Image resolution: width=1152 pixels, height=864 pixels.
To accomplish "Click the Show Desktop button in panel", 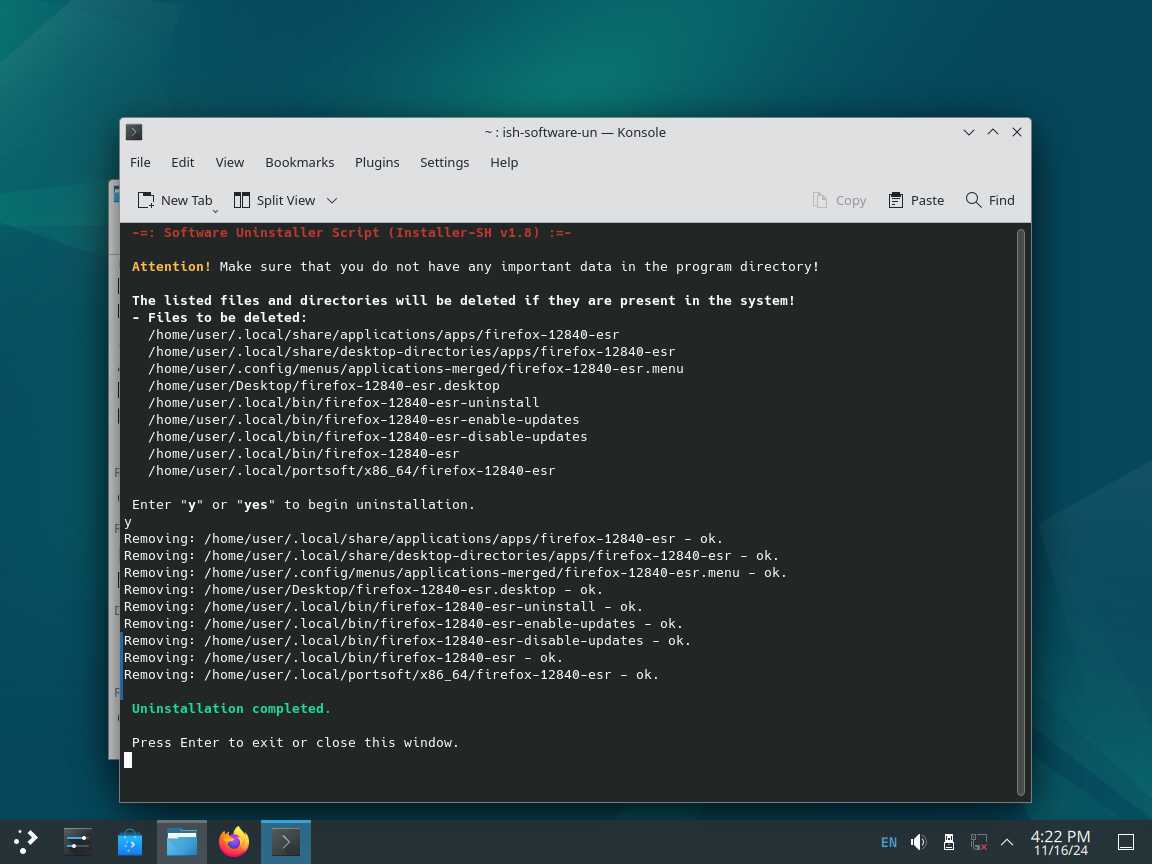I will [x=1126, y=843].
